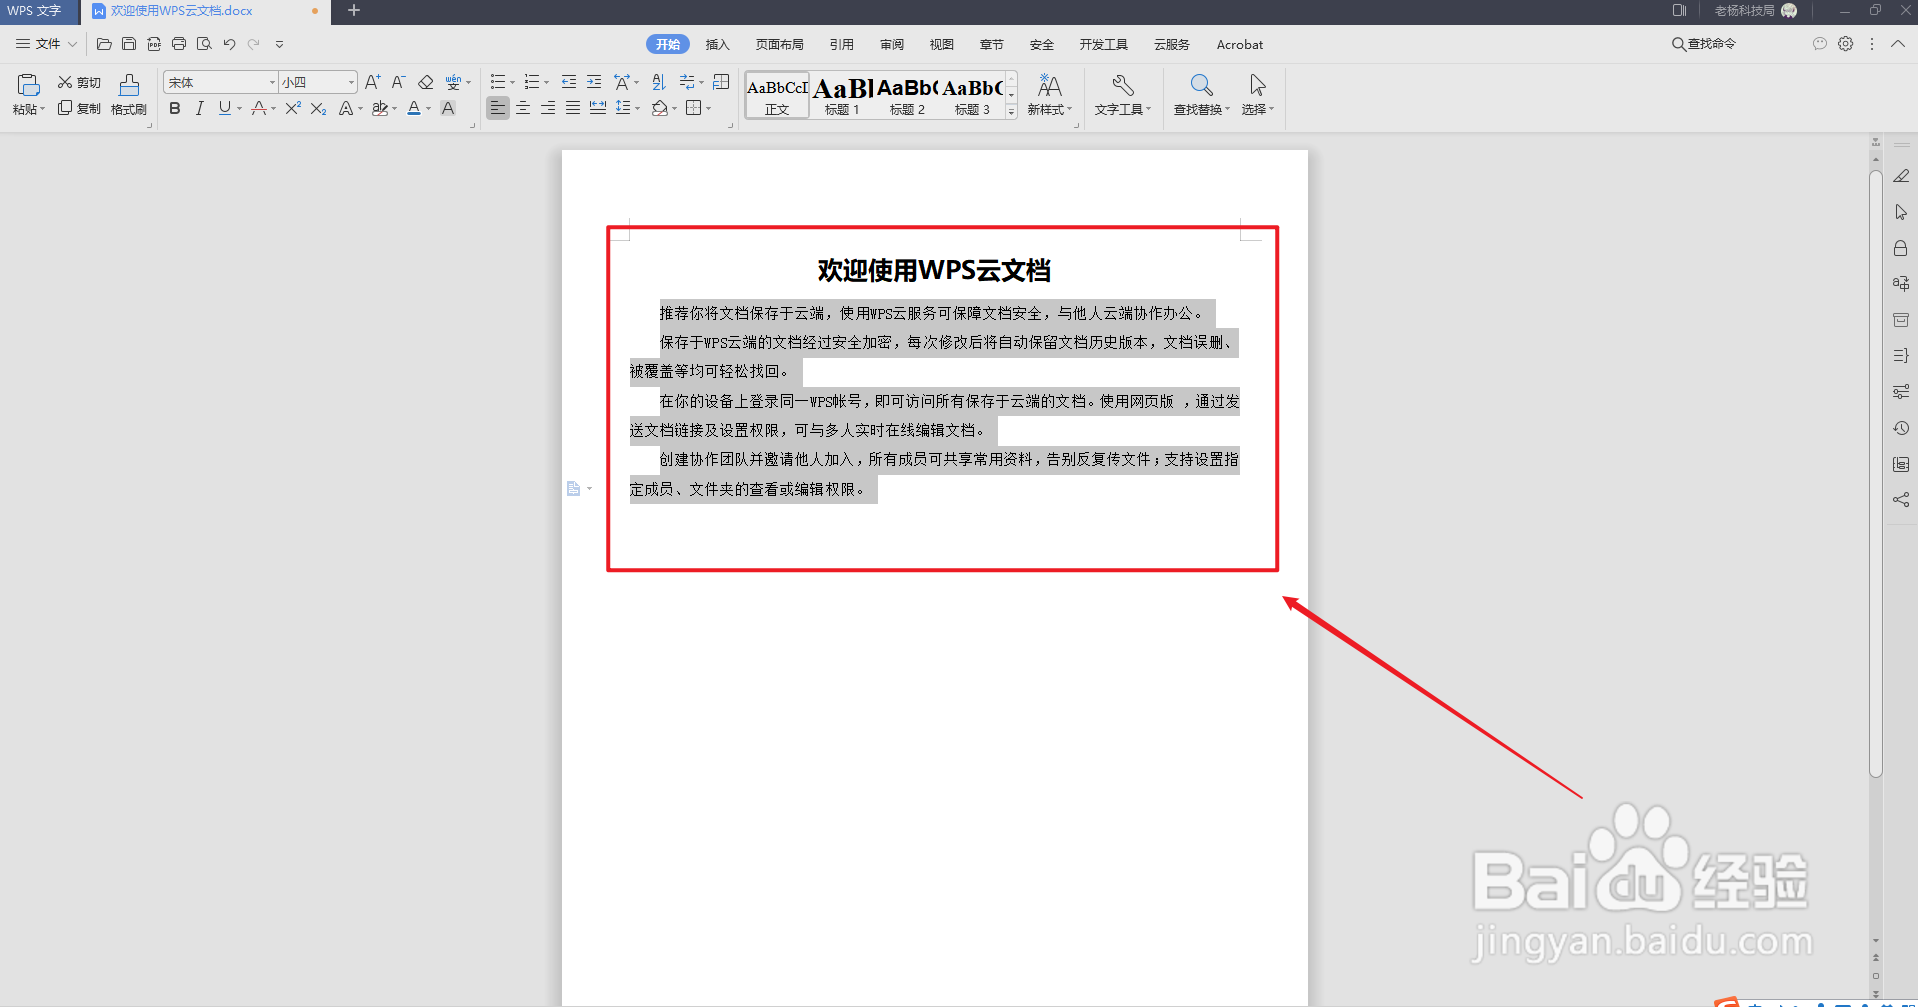The image size is (1918, 1007).
Task: Click the lock icon in right sidebar
Action: click(1901, 248)
